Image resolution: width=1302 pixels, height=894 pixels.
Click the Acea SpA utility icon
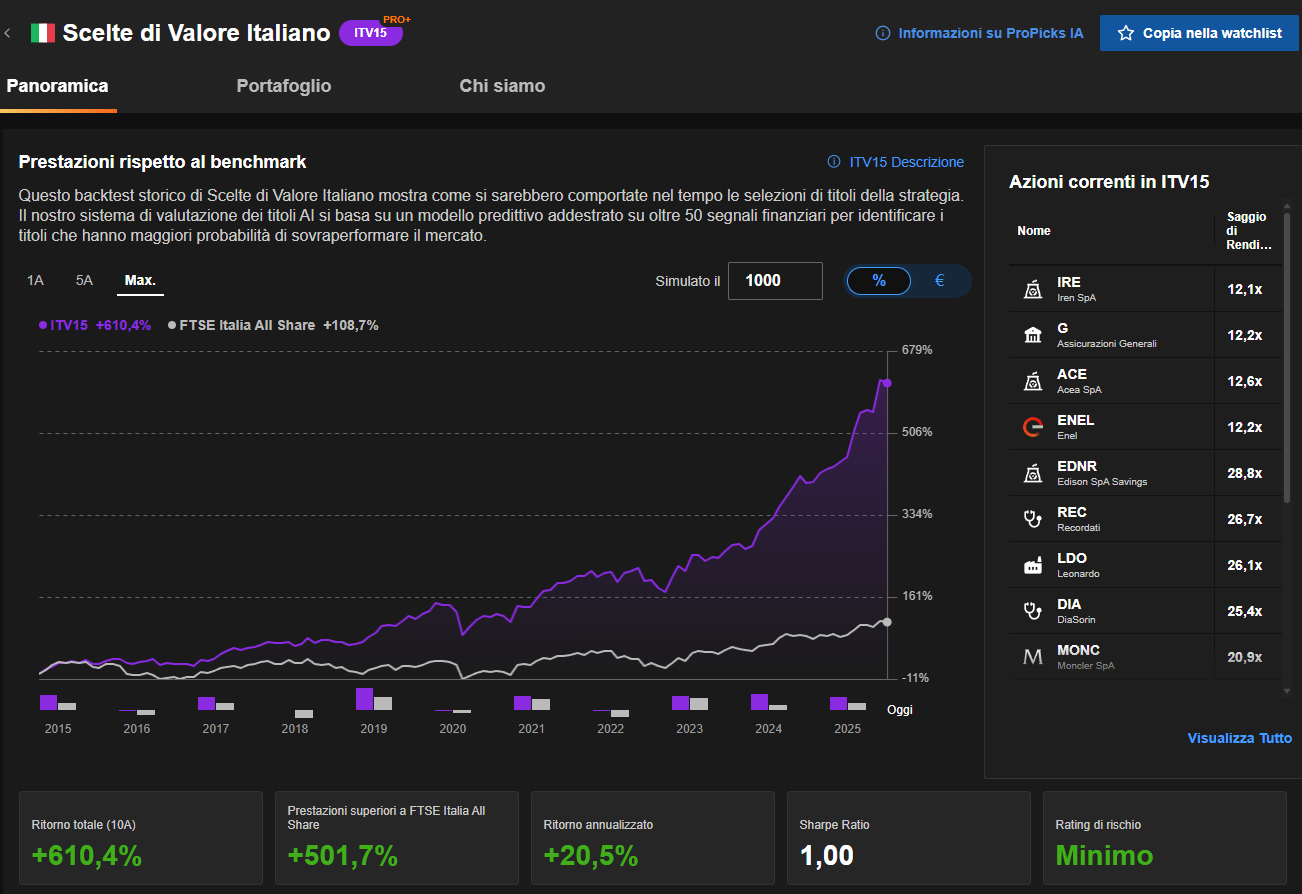(1032, 381)
